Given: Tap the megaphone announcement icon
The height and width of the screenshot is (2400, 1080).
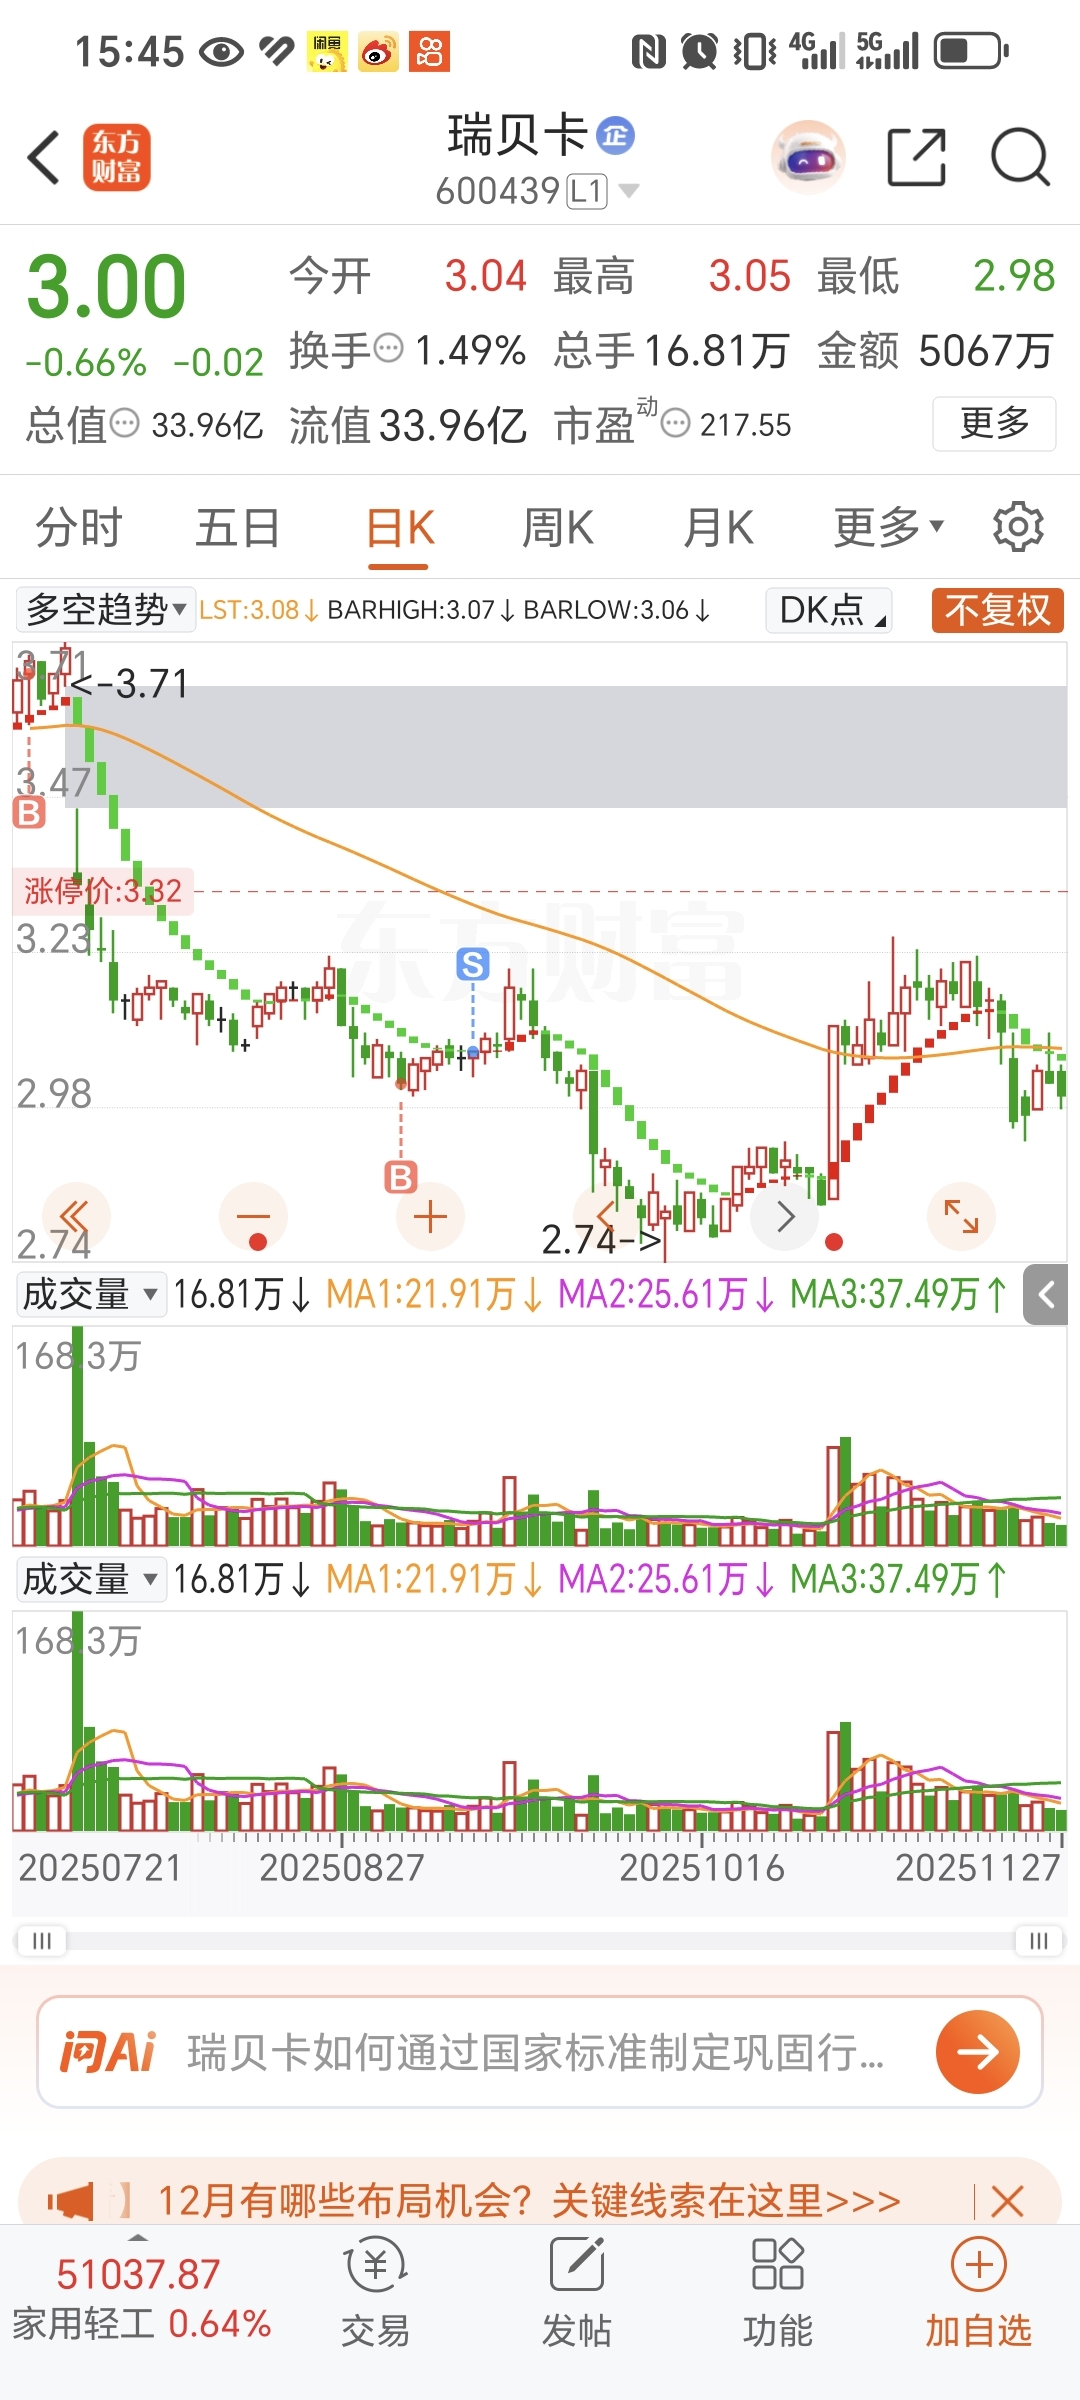Looking at the screenshot, I should coord(70,2201).
